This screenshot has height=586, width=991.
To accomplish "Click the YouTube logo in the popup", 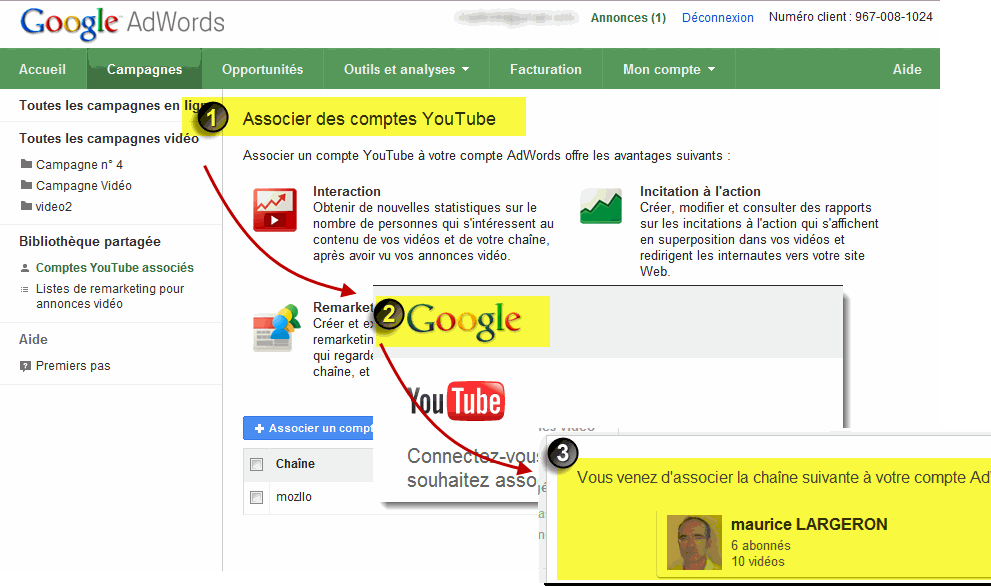I will click(456, 401).
